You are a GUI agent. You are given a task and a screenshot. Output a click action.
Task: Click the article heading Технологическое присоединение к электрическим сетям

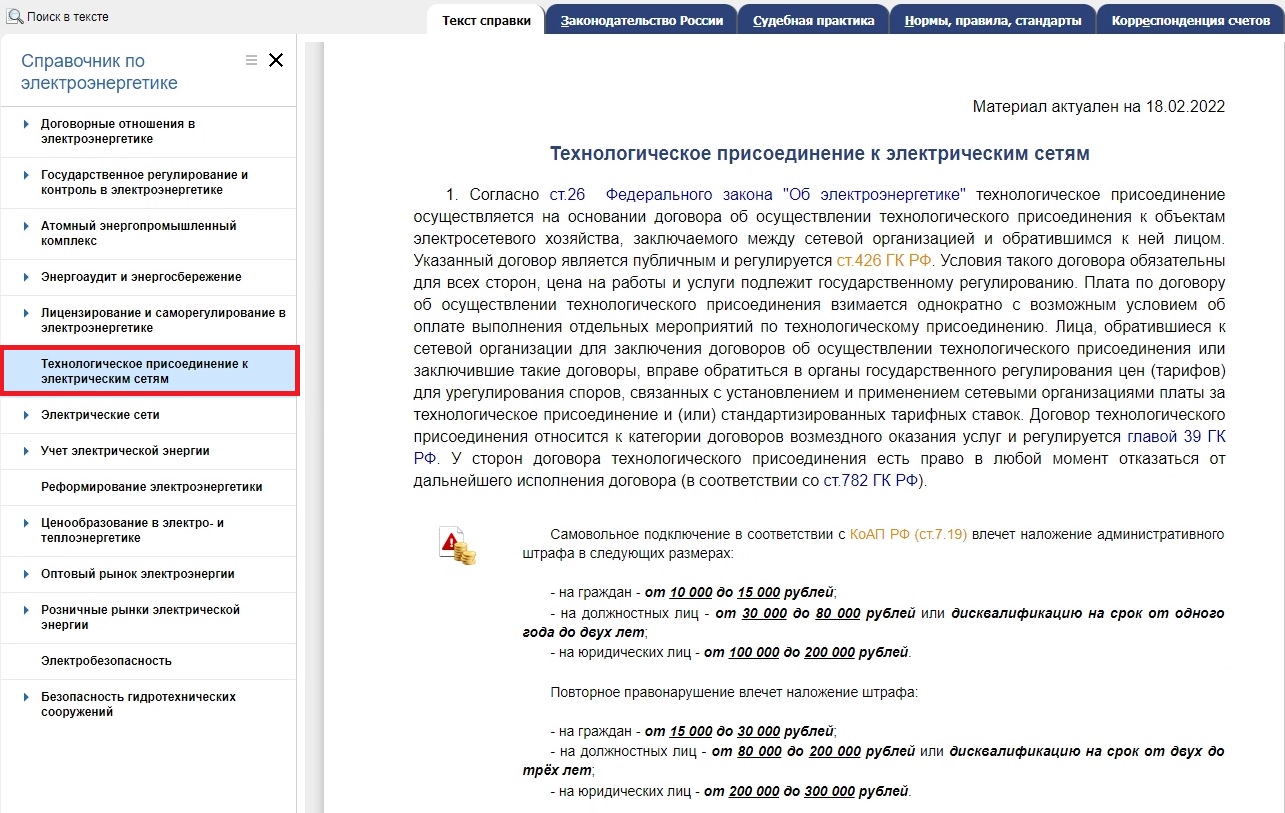pos(819,153)
